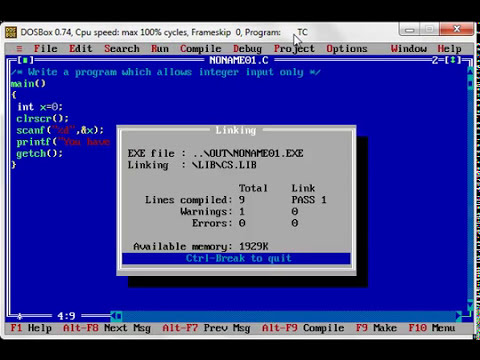Click the vertical scrollbar down arrow
Viewport: 480px width, 360px height.
(470, 305)
